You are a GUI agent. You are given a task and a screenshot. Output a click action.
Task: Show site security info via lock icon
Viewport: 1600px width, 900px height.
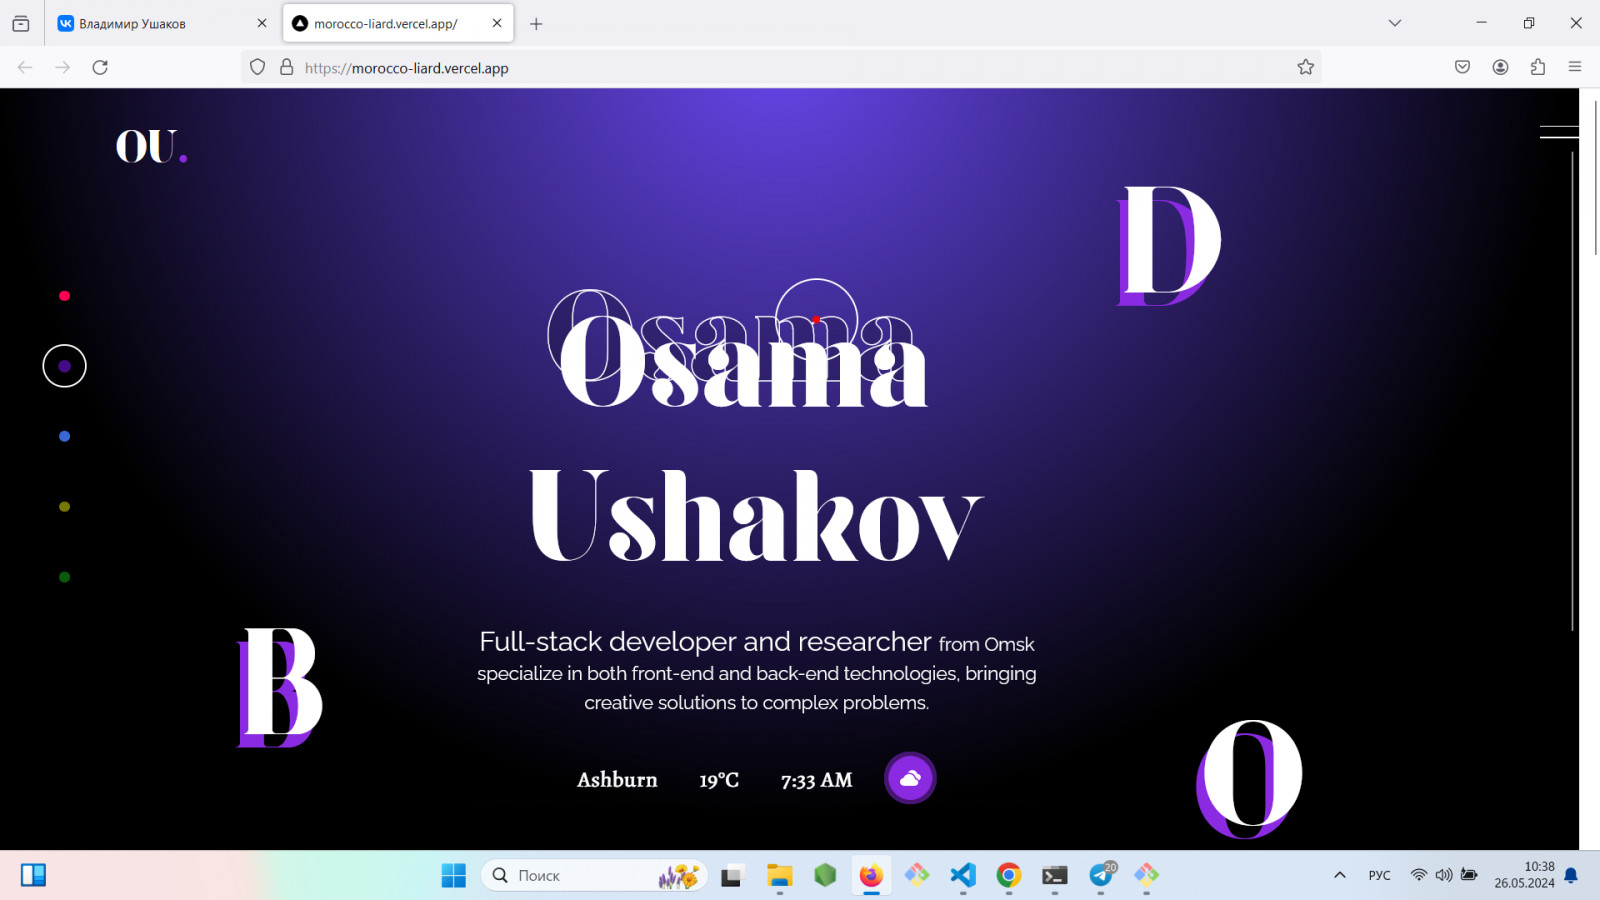pyautogui.click(x=286, y=67)
